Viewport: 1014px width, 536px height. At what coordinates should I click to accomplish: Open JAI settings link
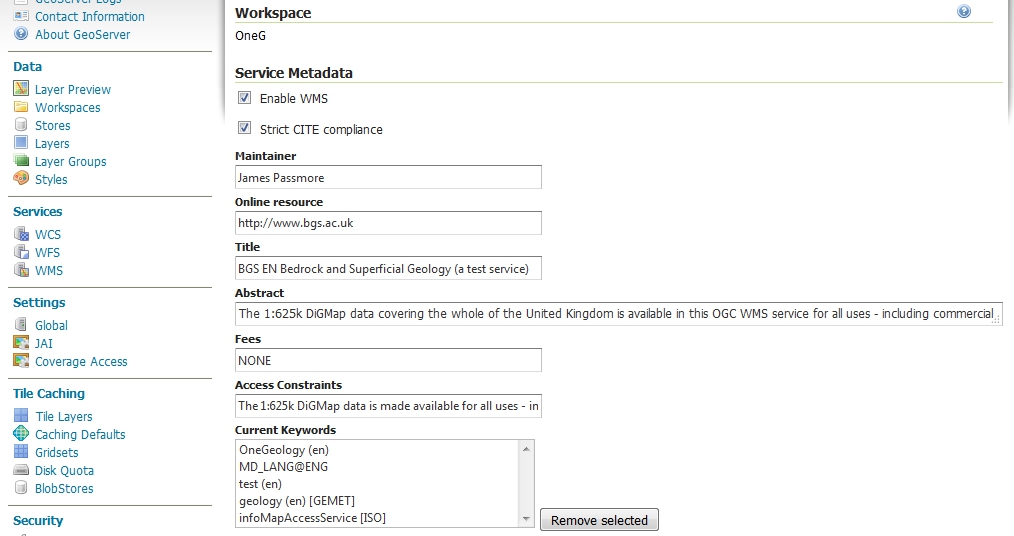(44, 343)
